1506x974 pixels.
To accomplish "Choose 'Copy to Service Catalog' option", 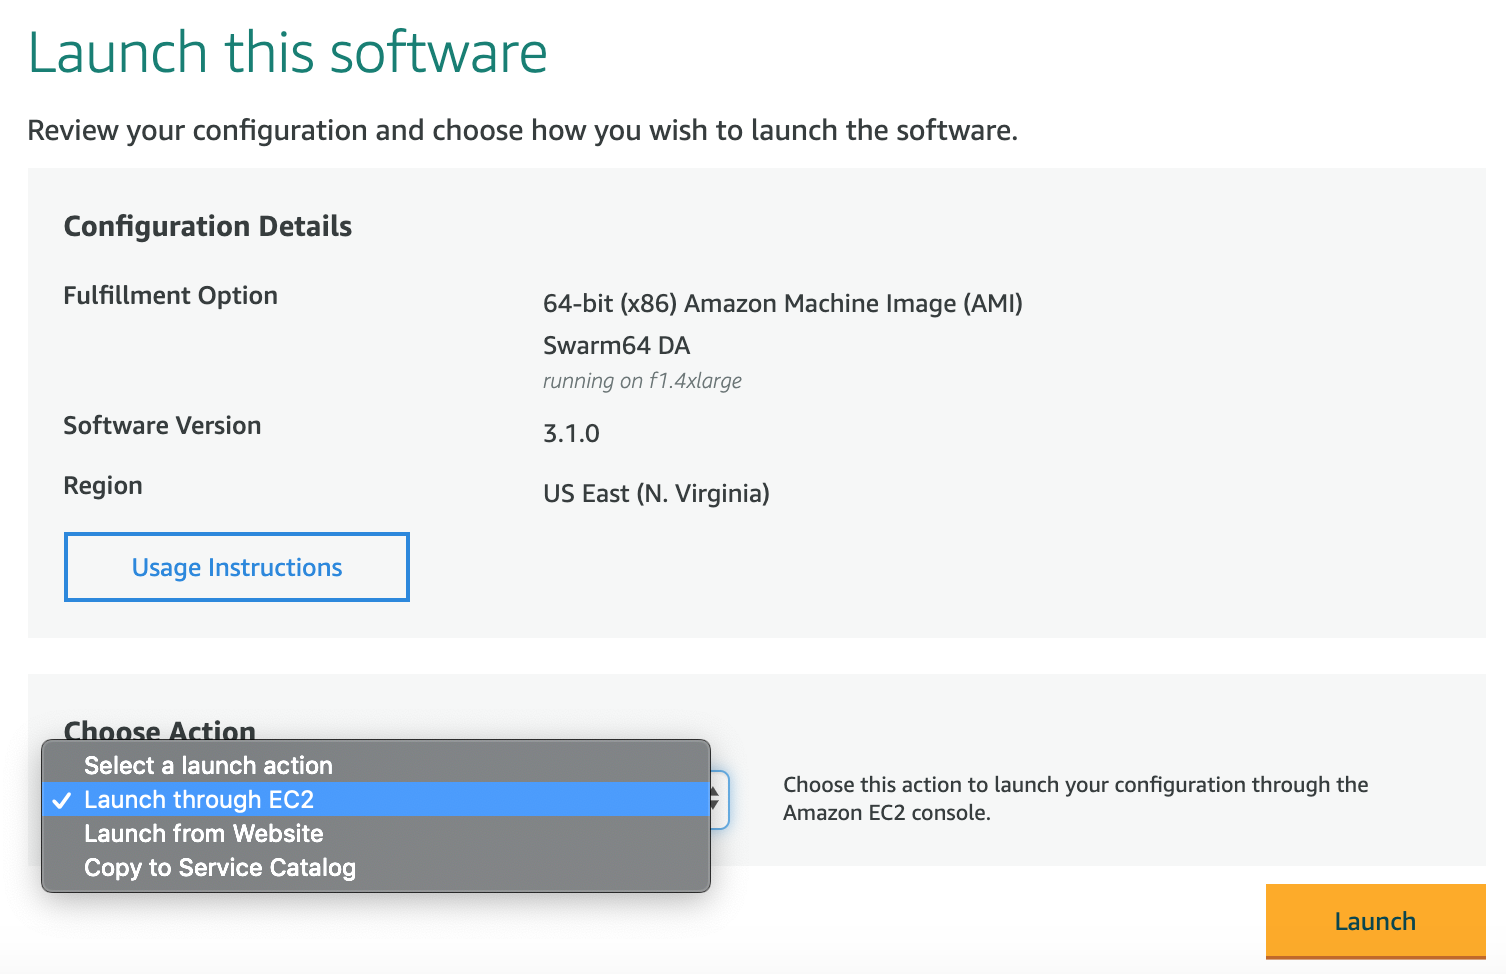I will click(376, 867).
